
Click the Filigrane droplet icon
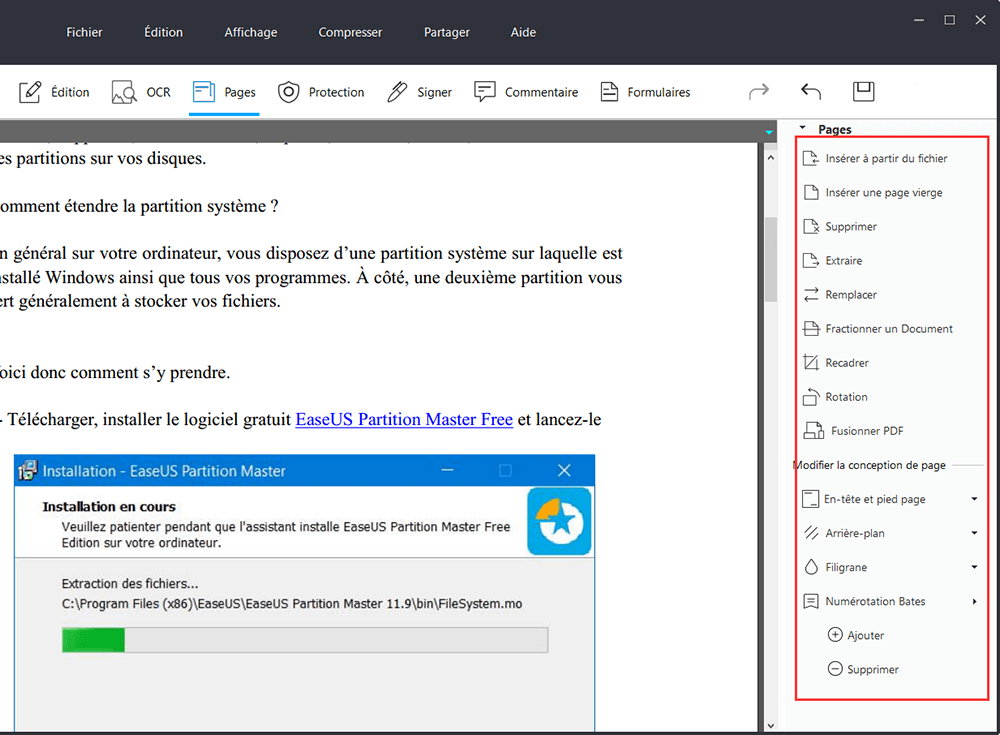click(811, 567)
